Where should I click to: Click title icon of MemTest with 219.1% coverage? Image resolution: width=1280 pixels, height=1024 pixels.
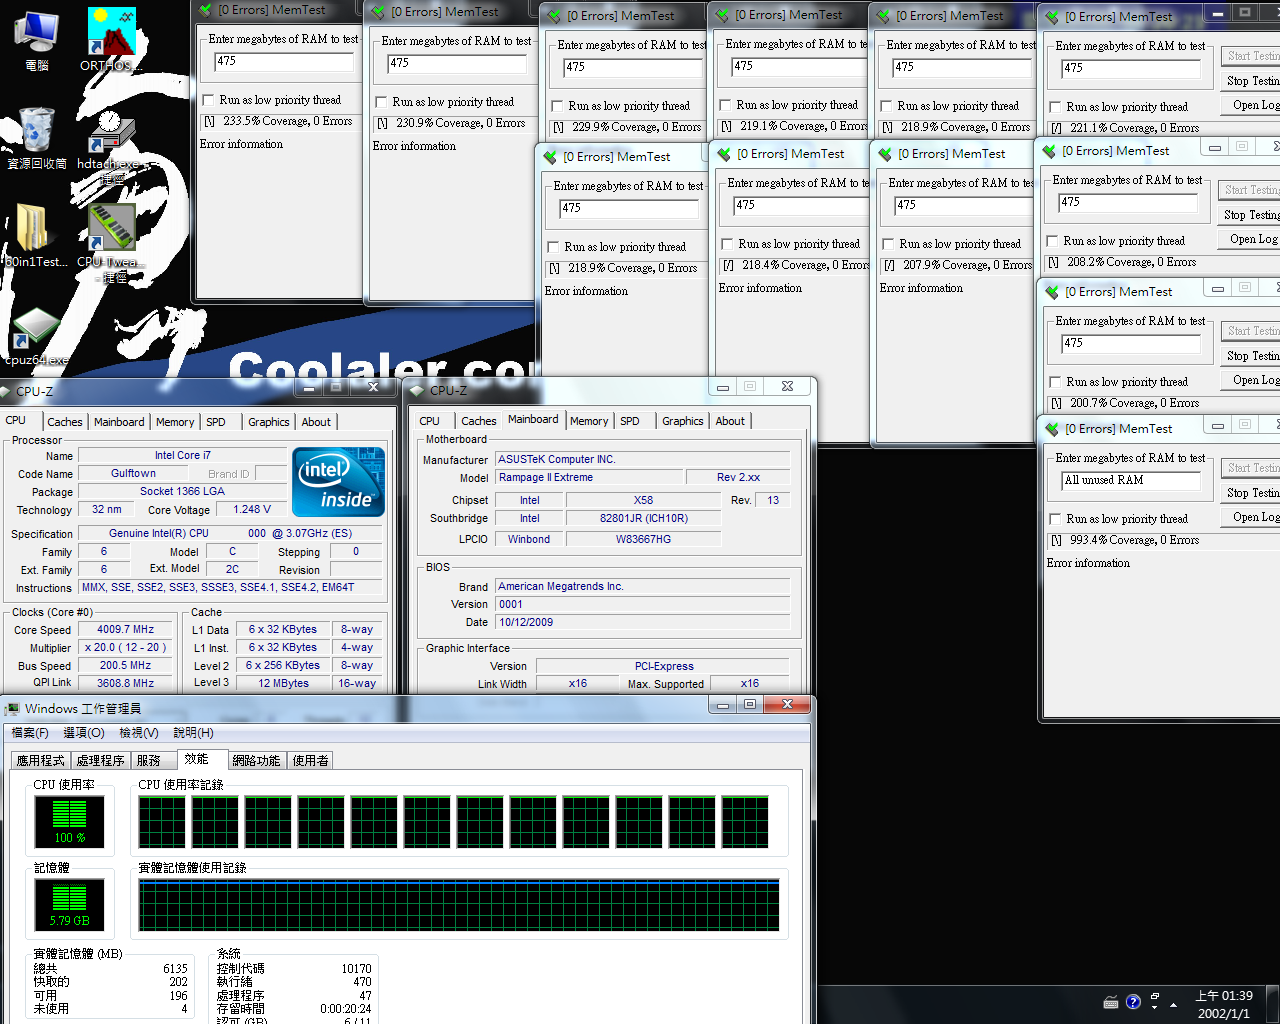coord(722,15)
